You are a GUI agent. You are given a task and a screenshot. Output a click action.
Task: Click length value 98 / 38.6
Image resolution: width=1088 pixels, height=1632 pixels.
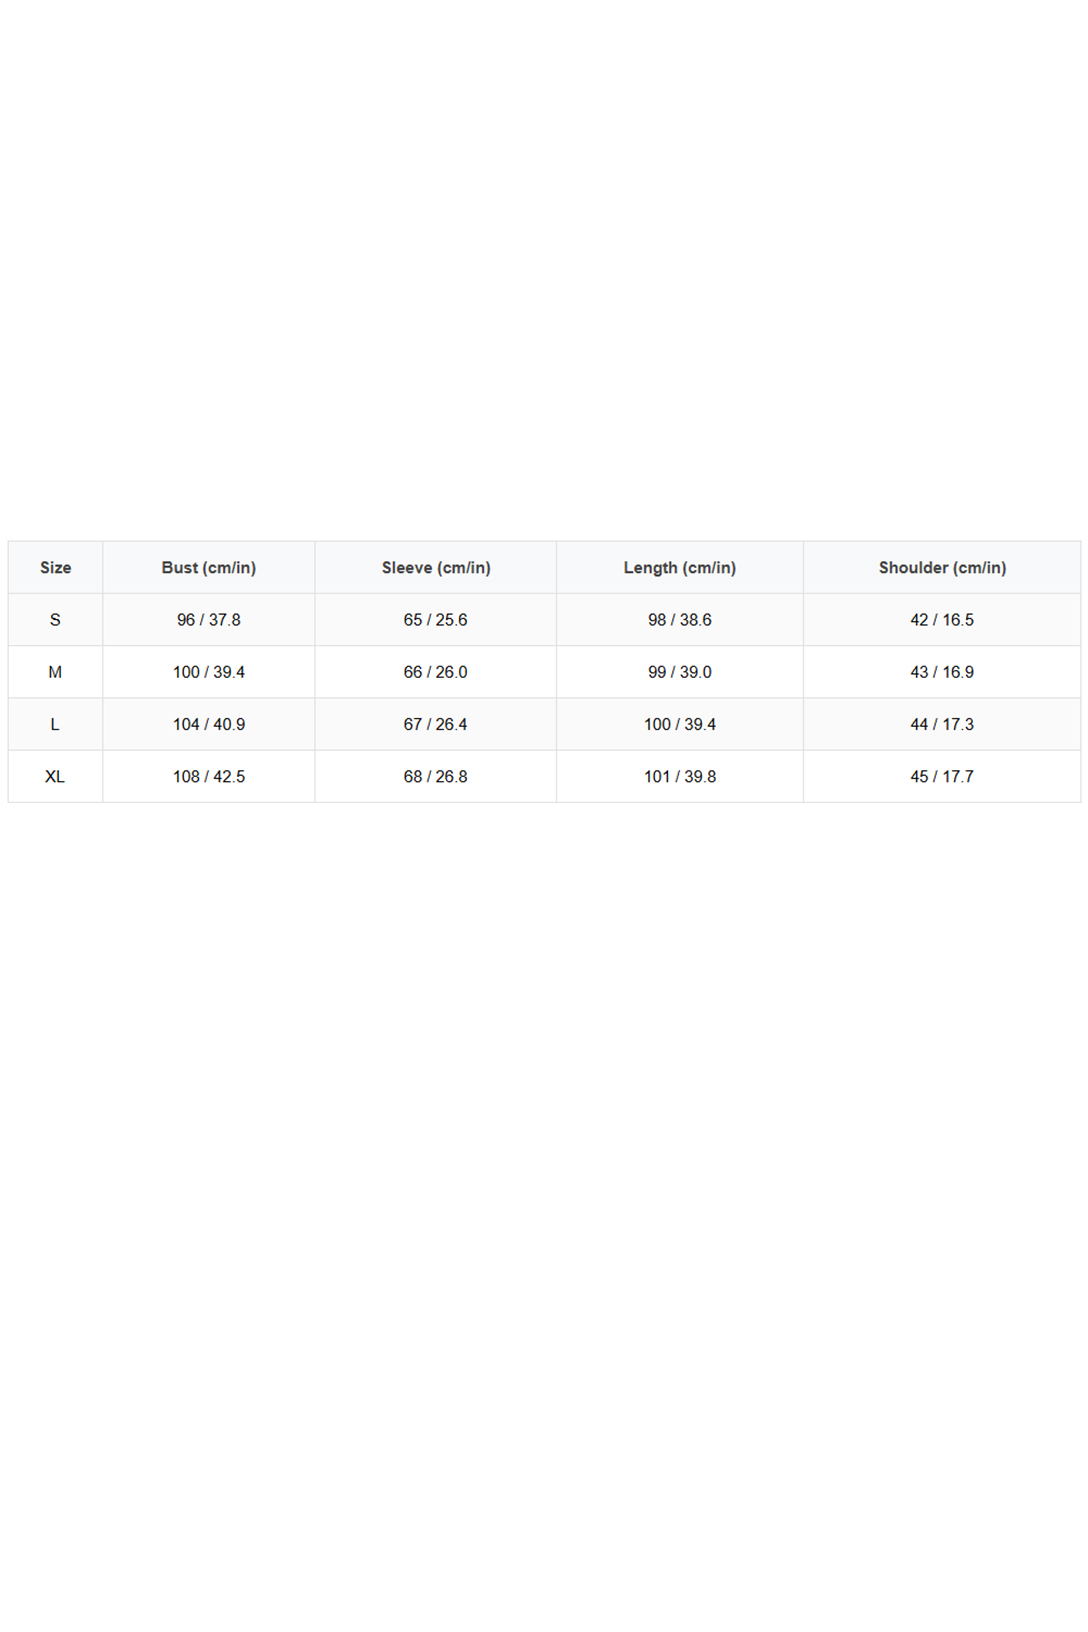pos(680,620)
